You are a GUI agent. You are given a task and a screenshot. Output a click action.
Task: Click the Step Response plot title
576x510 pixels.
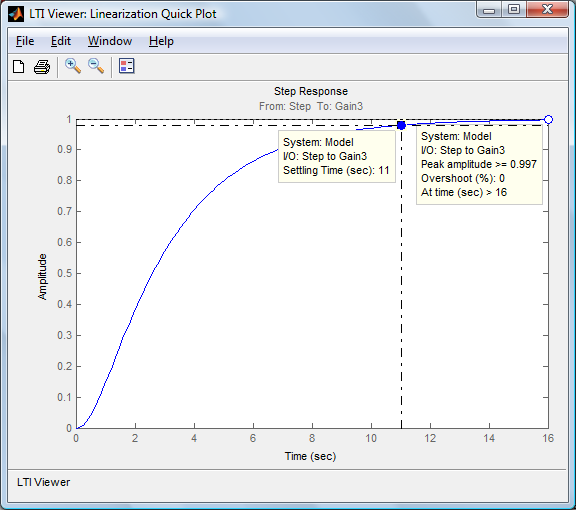pyautogui.click(x=311, y=91)
